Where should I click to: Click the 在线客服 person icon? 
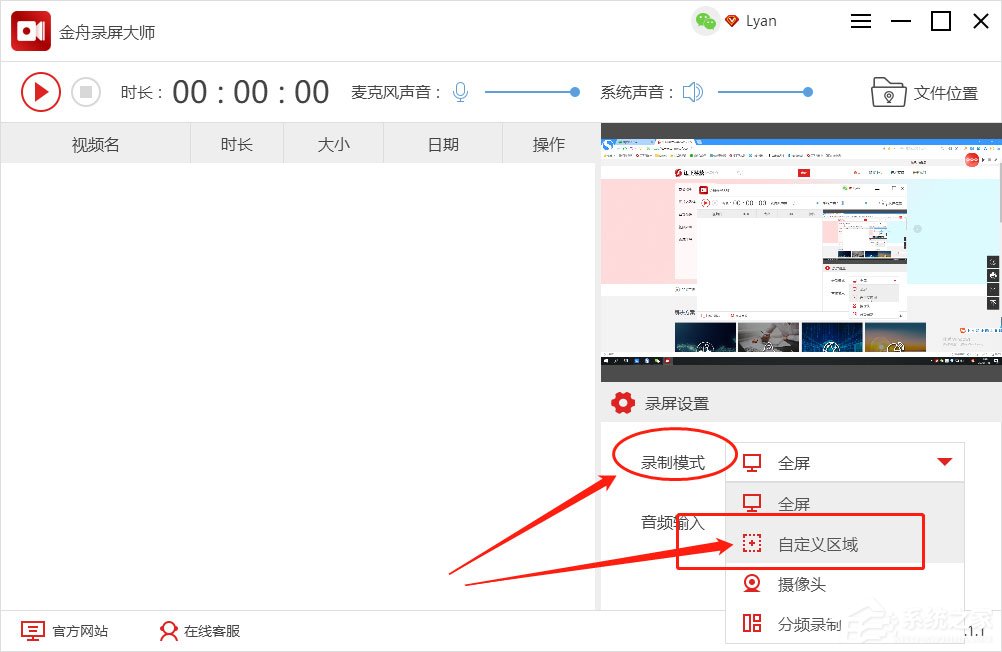pos(168,631)
